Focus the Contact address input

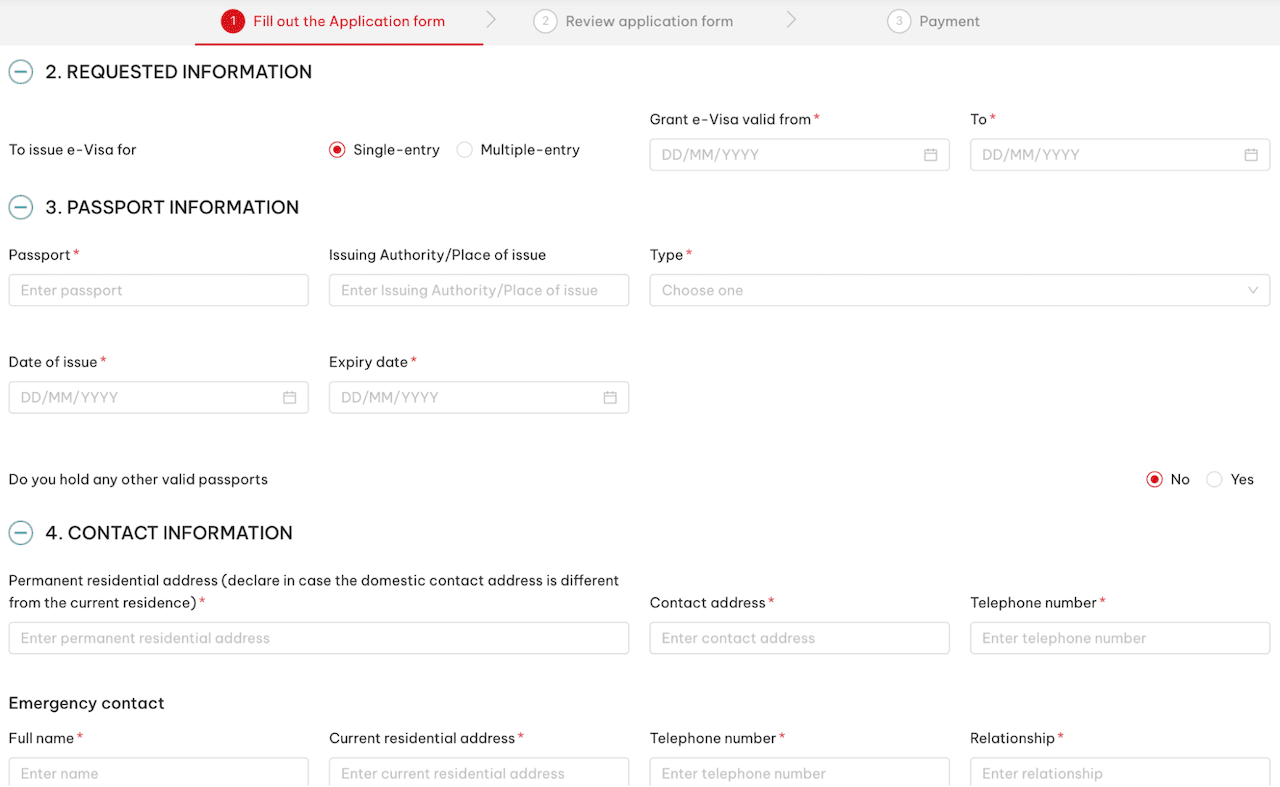(800, 638)
